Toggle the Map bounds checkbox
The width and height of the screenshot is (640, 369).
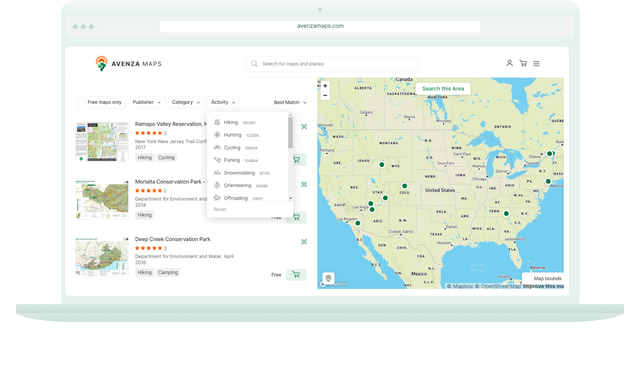[x=527, y=278]
